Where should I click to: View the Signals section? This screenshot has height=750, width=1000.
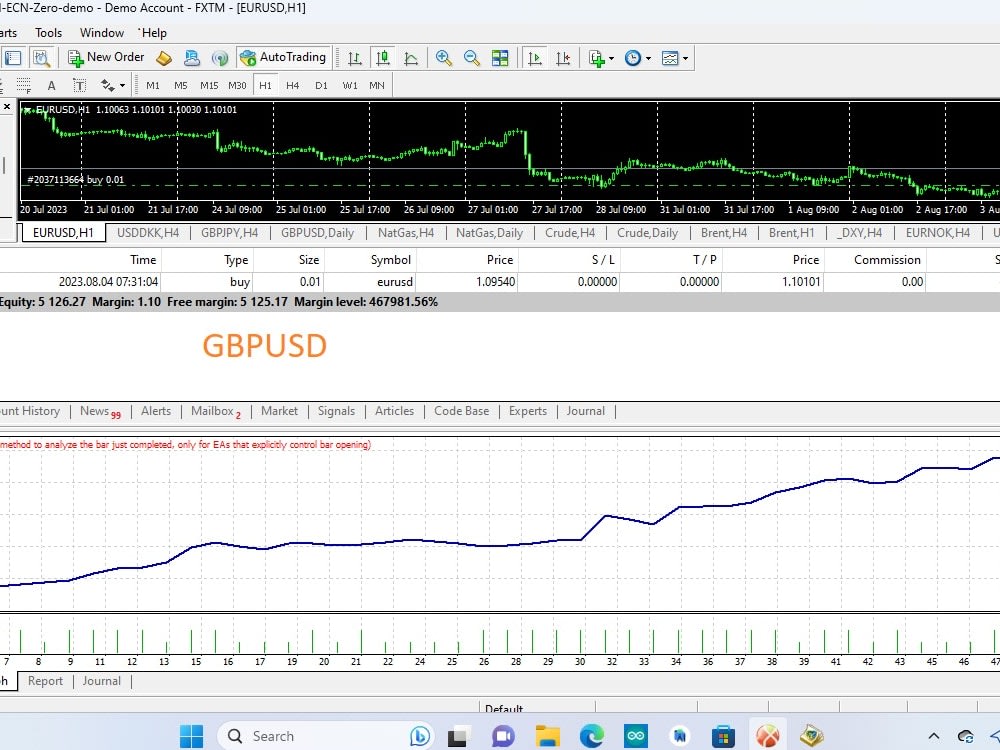[x=336, y=411]
